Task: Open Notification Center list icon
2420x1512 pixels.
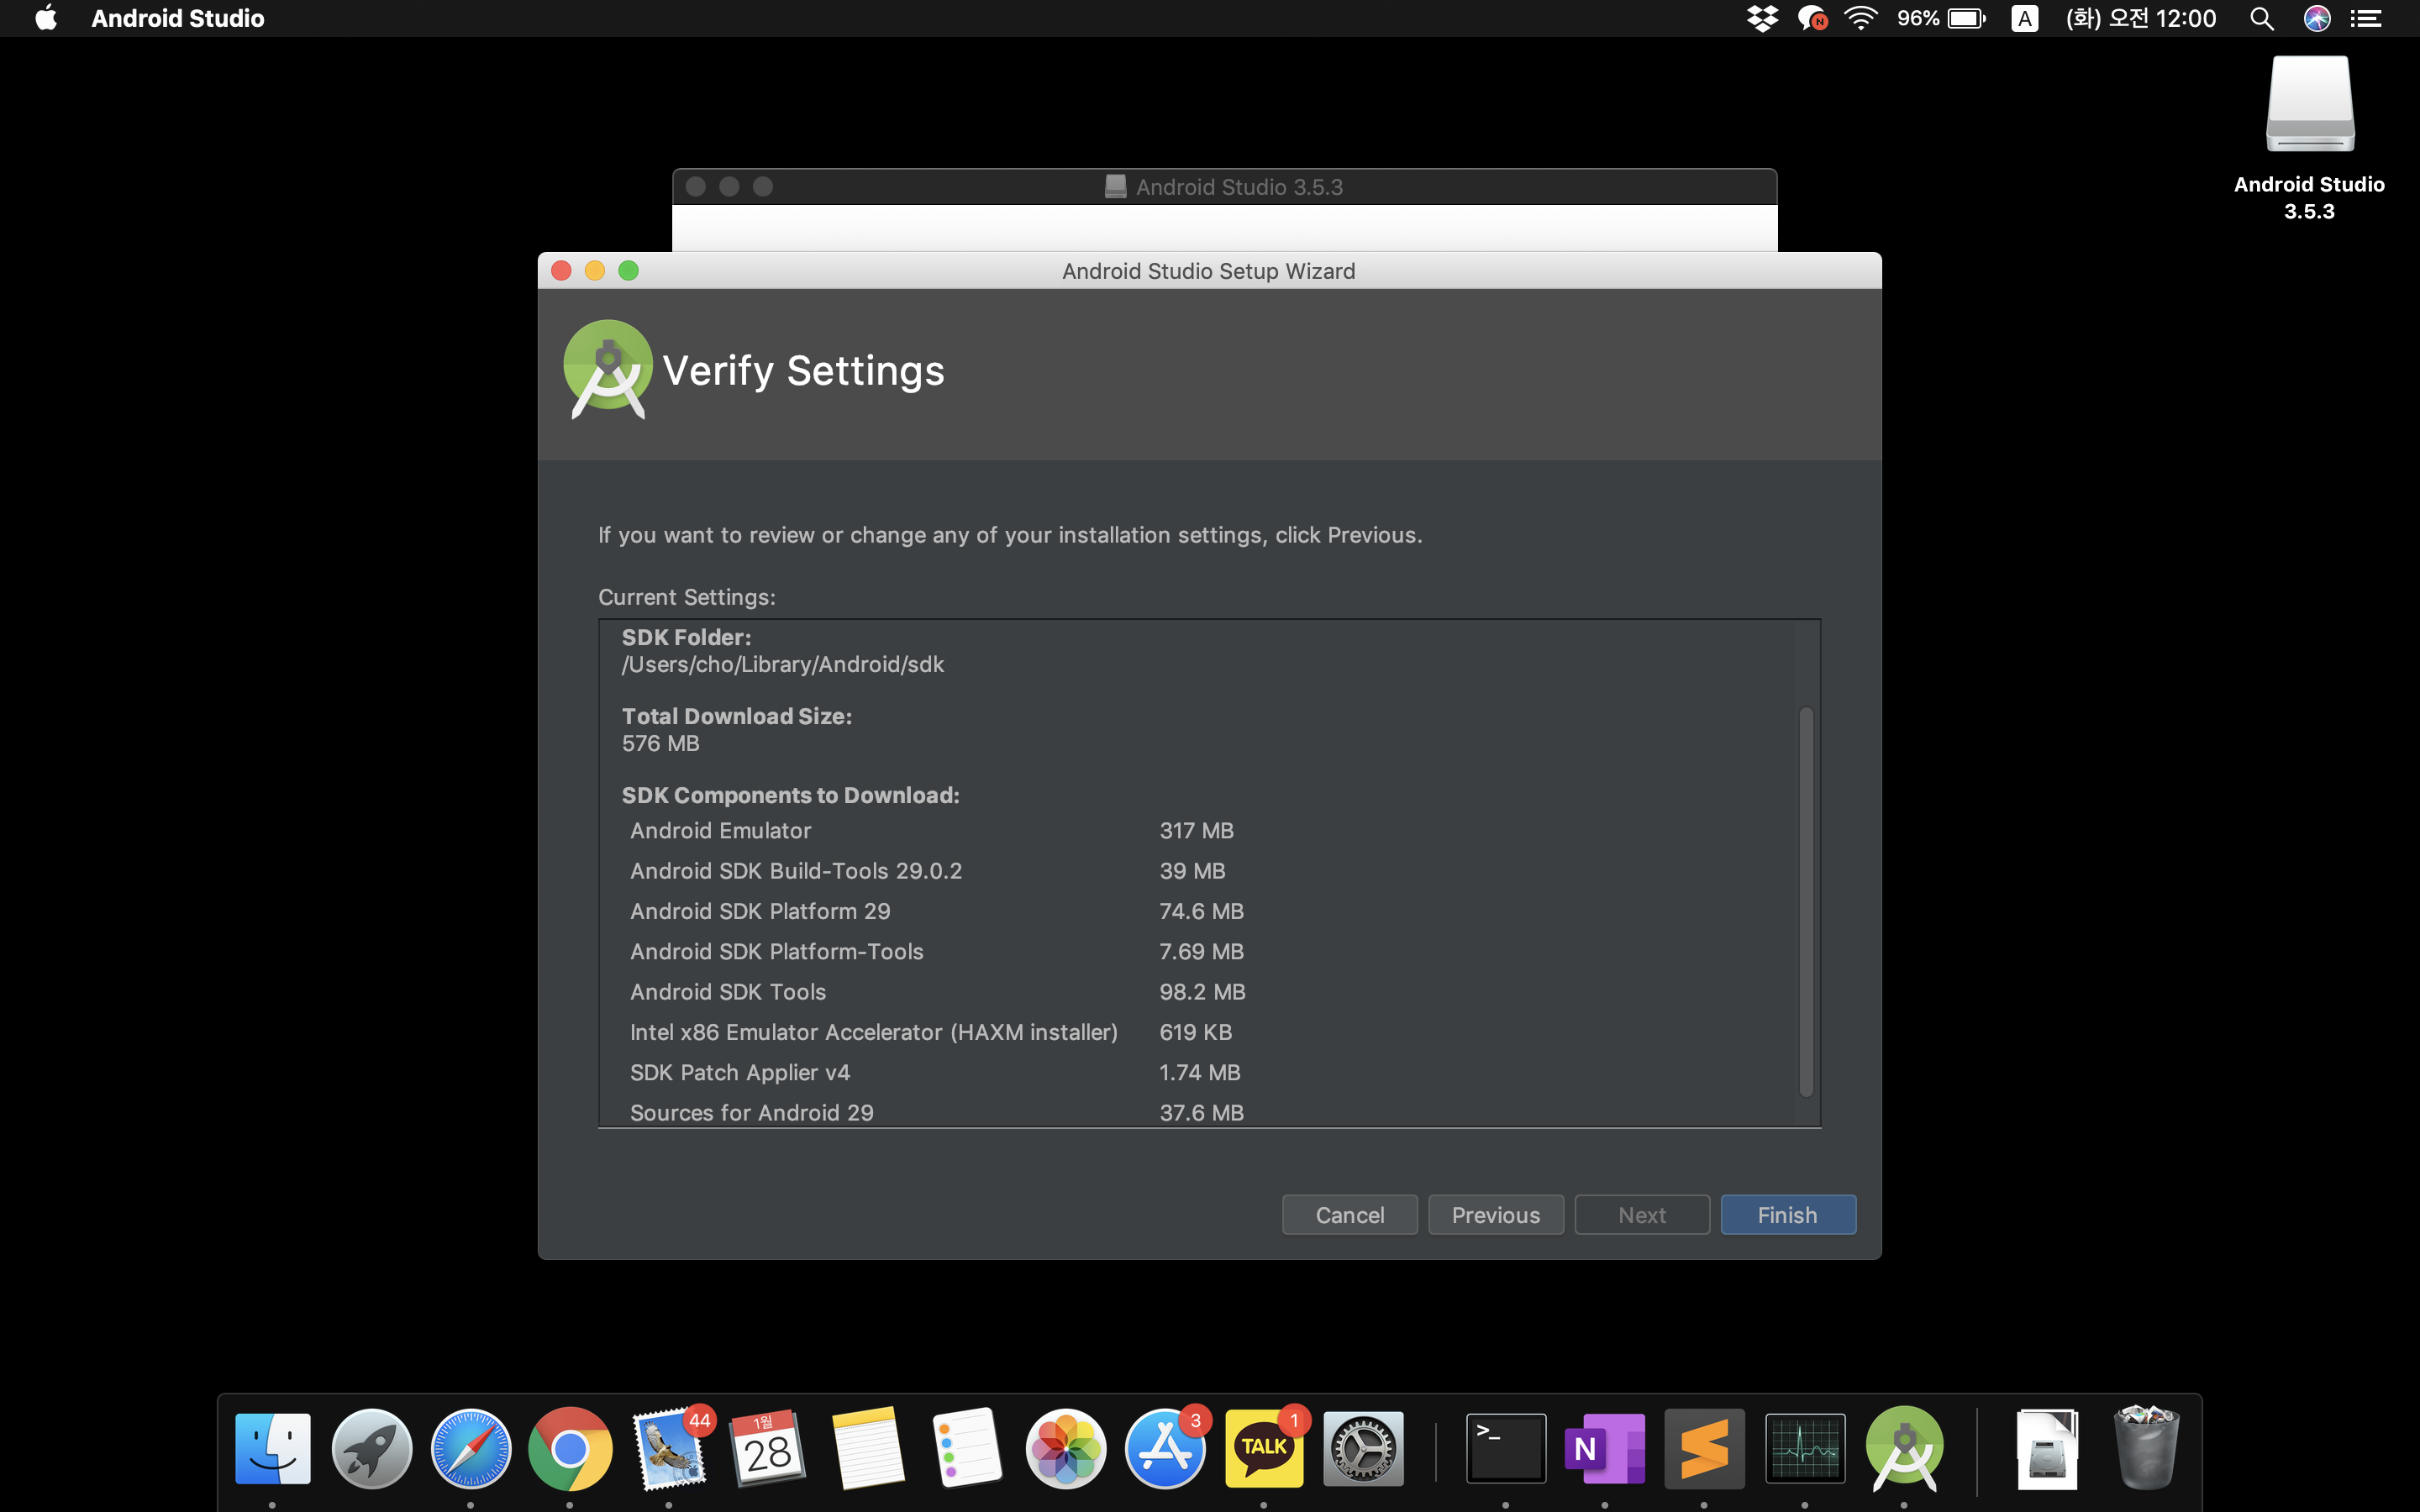Action: pyautogui.click(x=2365, y=18)
